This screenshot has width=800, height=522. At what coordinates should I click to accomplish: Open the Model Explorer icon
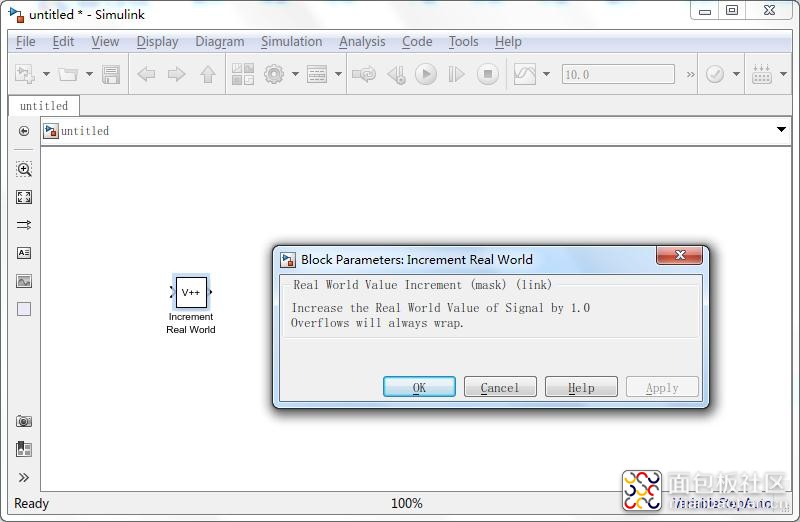point(317,74)
